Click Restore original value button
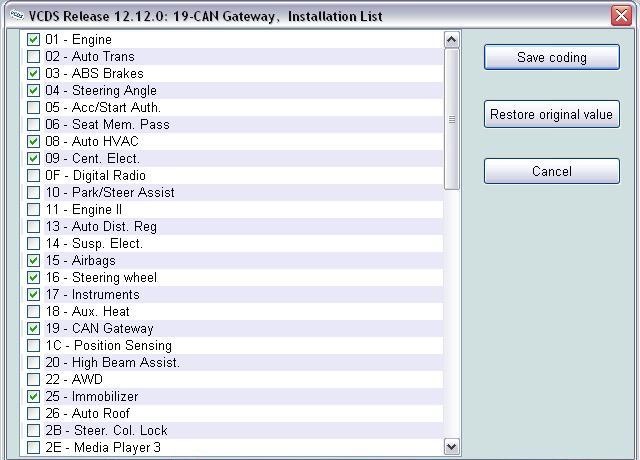 [x=552, y=114]
